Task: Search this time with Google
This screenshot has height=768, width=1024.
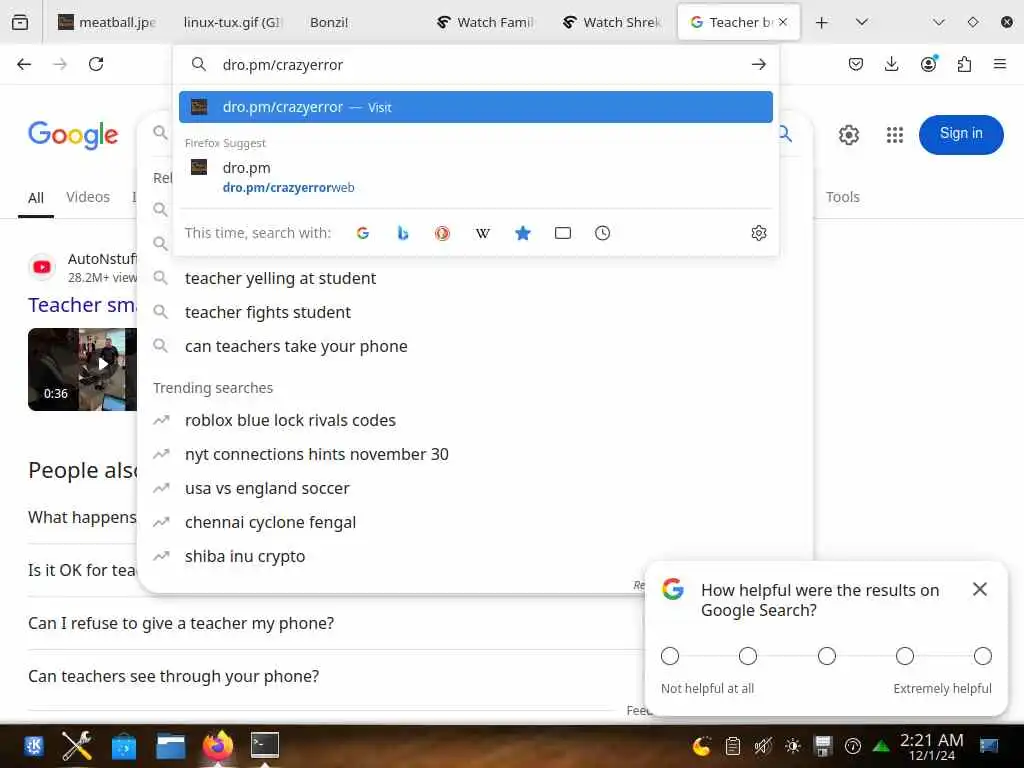Action: pos(362,233)
